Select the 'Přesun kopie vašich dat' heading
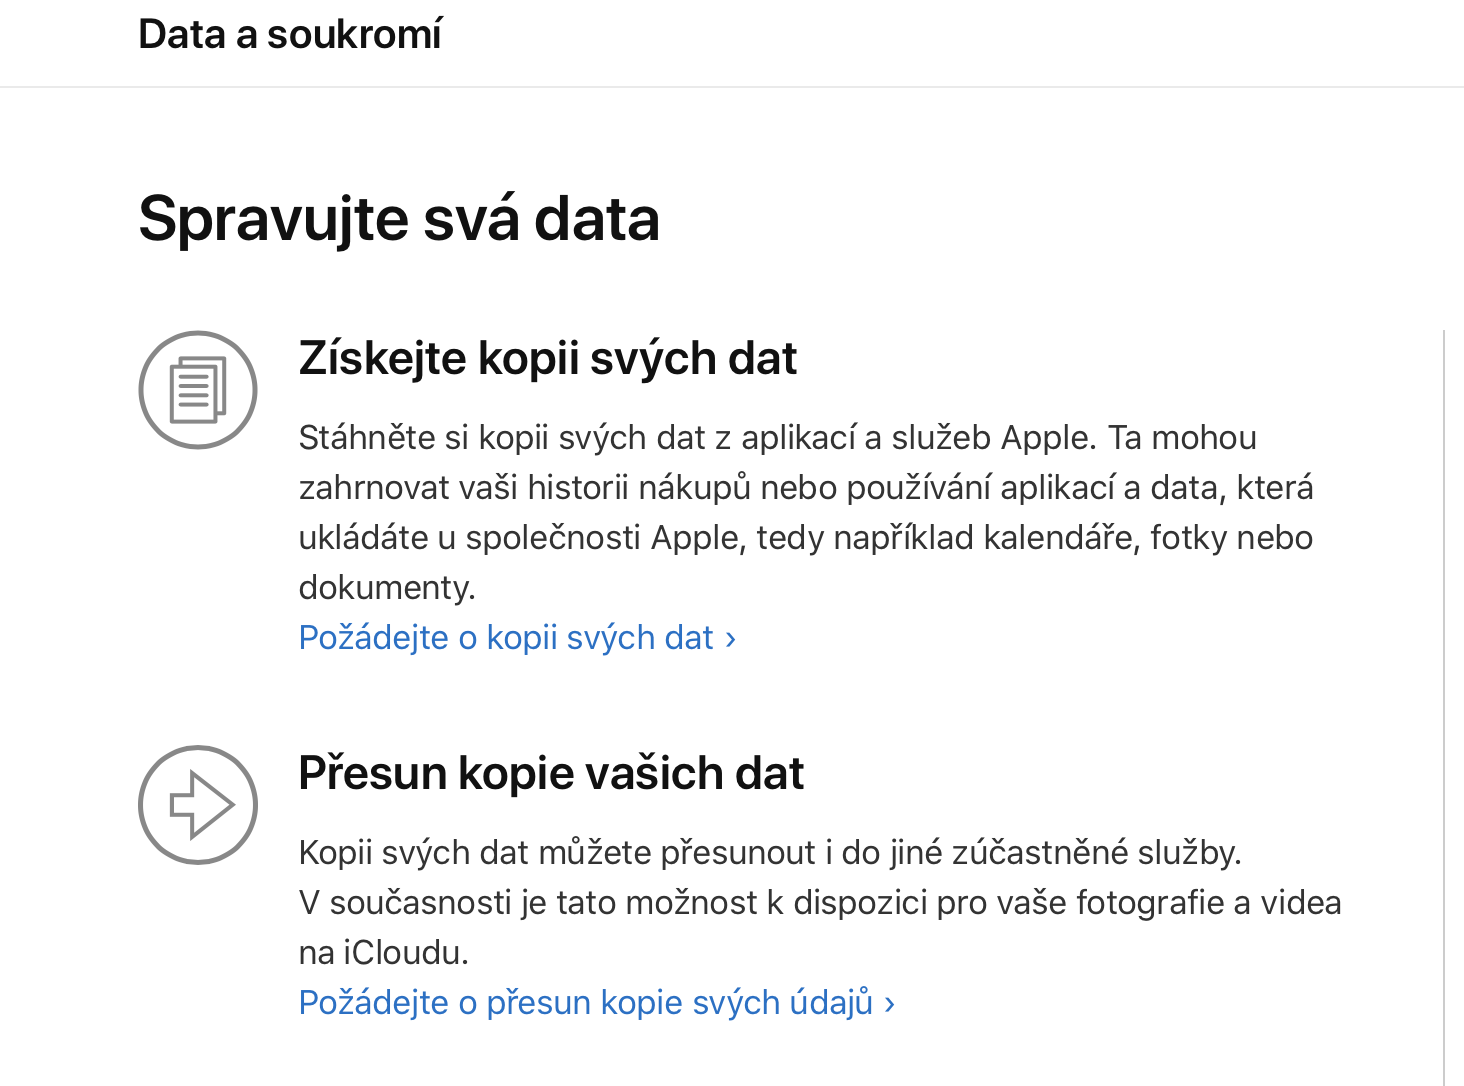This screenshot has height=1086, width=1464. (x=551, y=773)
